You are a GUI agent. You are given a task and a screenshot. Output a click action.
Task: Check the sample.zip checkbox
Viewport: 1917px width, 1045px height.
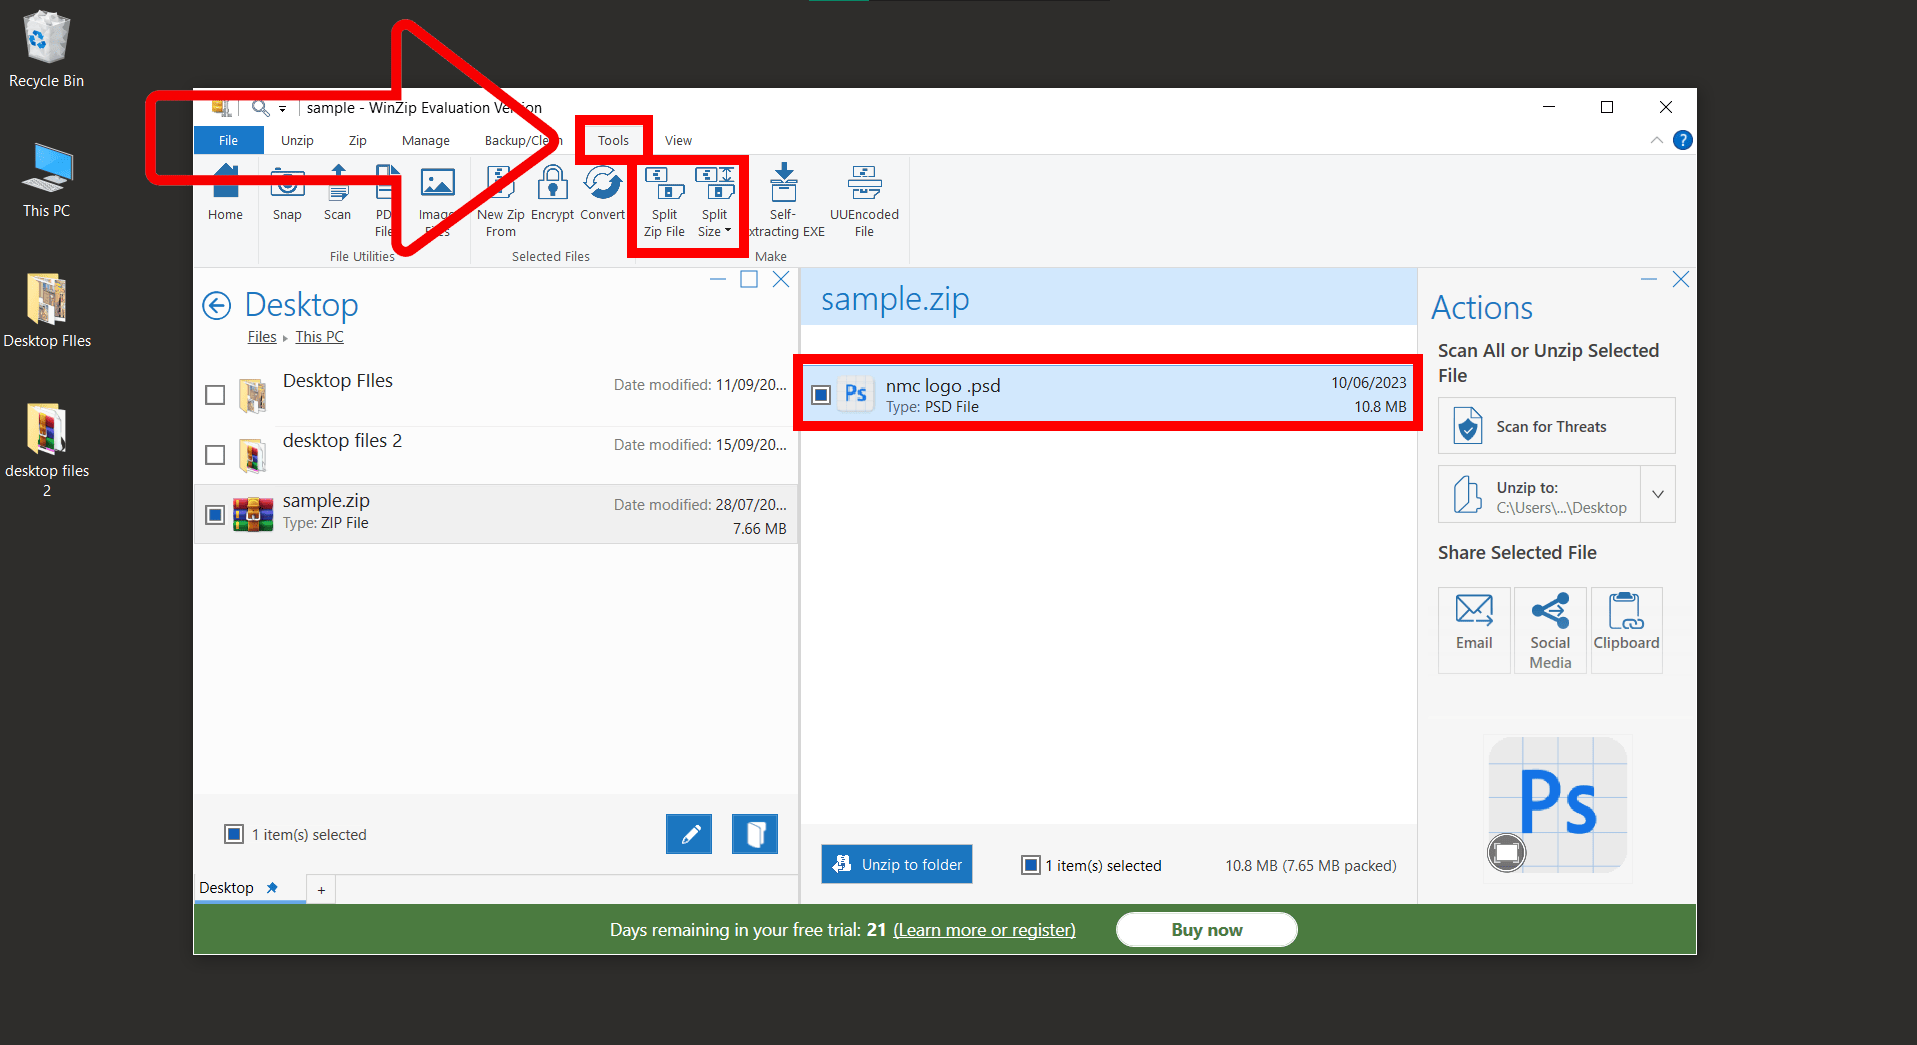[x=214, y=514]
